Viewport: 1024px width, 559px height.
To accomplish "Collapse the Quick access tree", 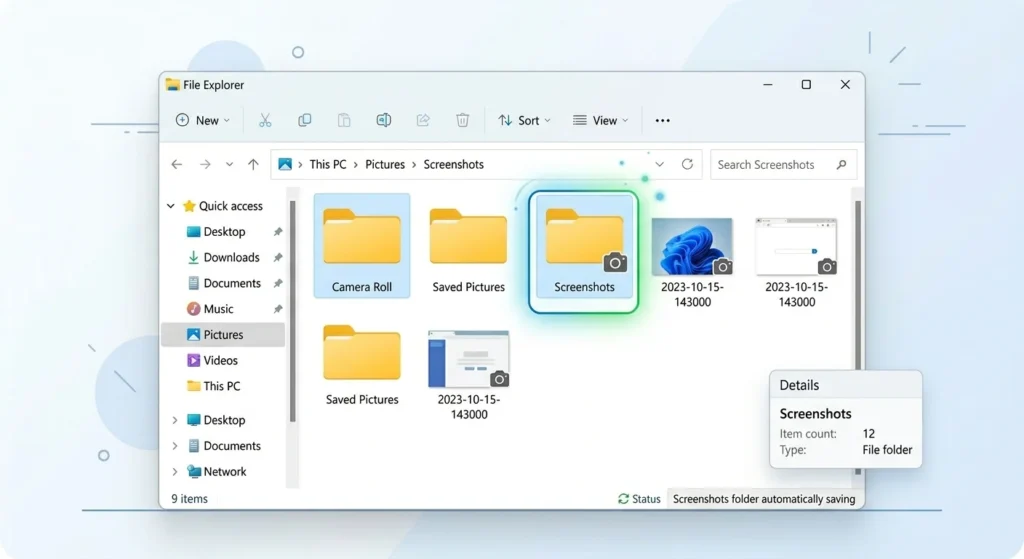I will pos(171,206).
